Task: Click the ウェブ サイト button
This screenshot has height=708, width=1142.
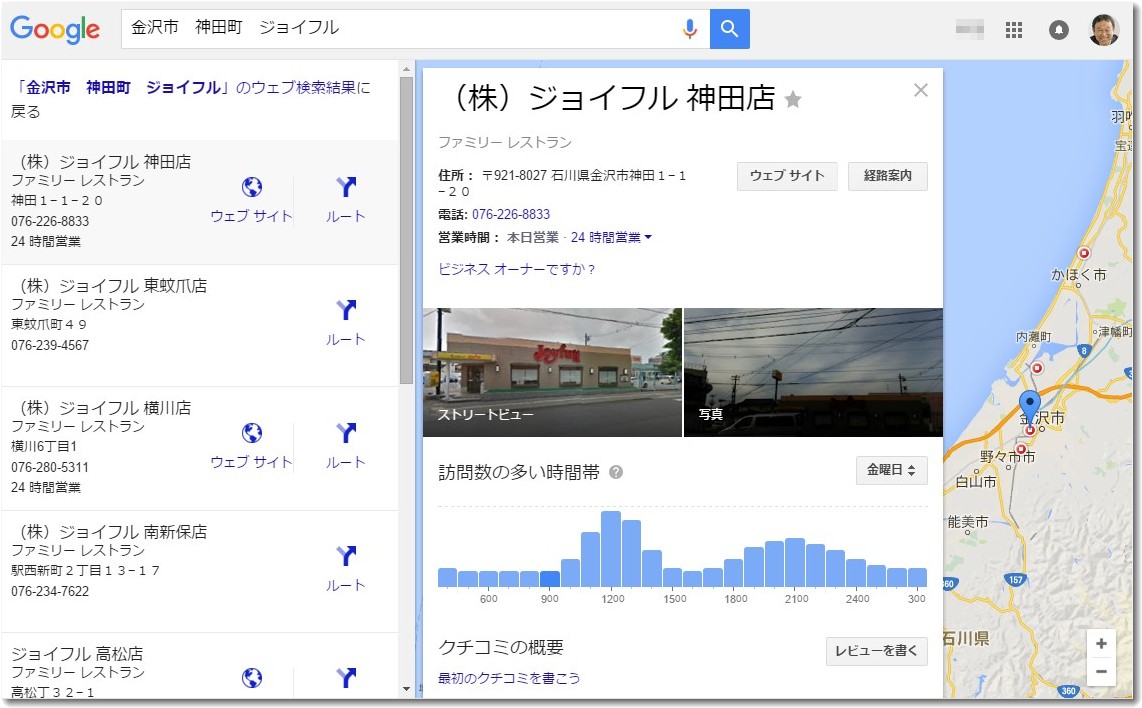Action: 787,176
